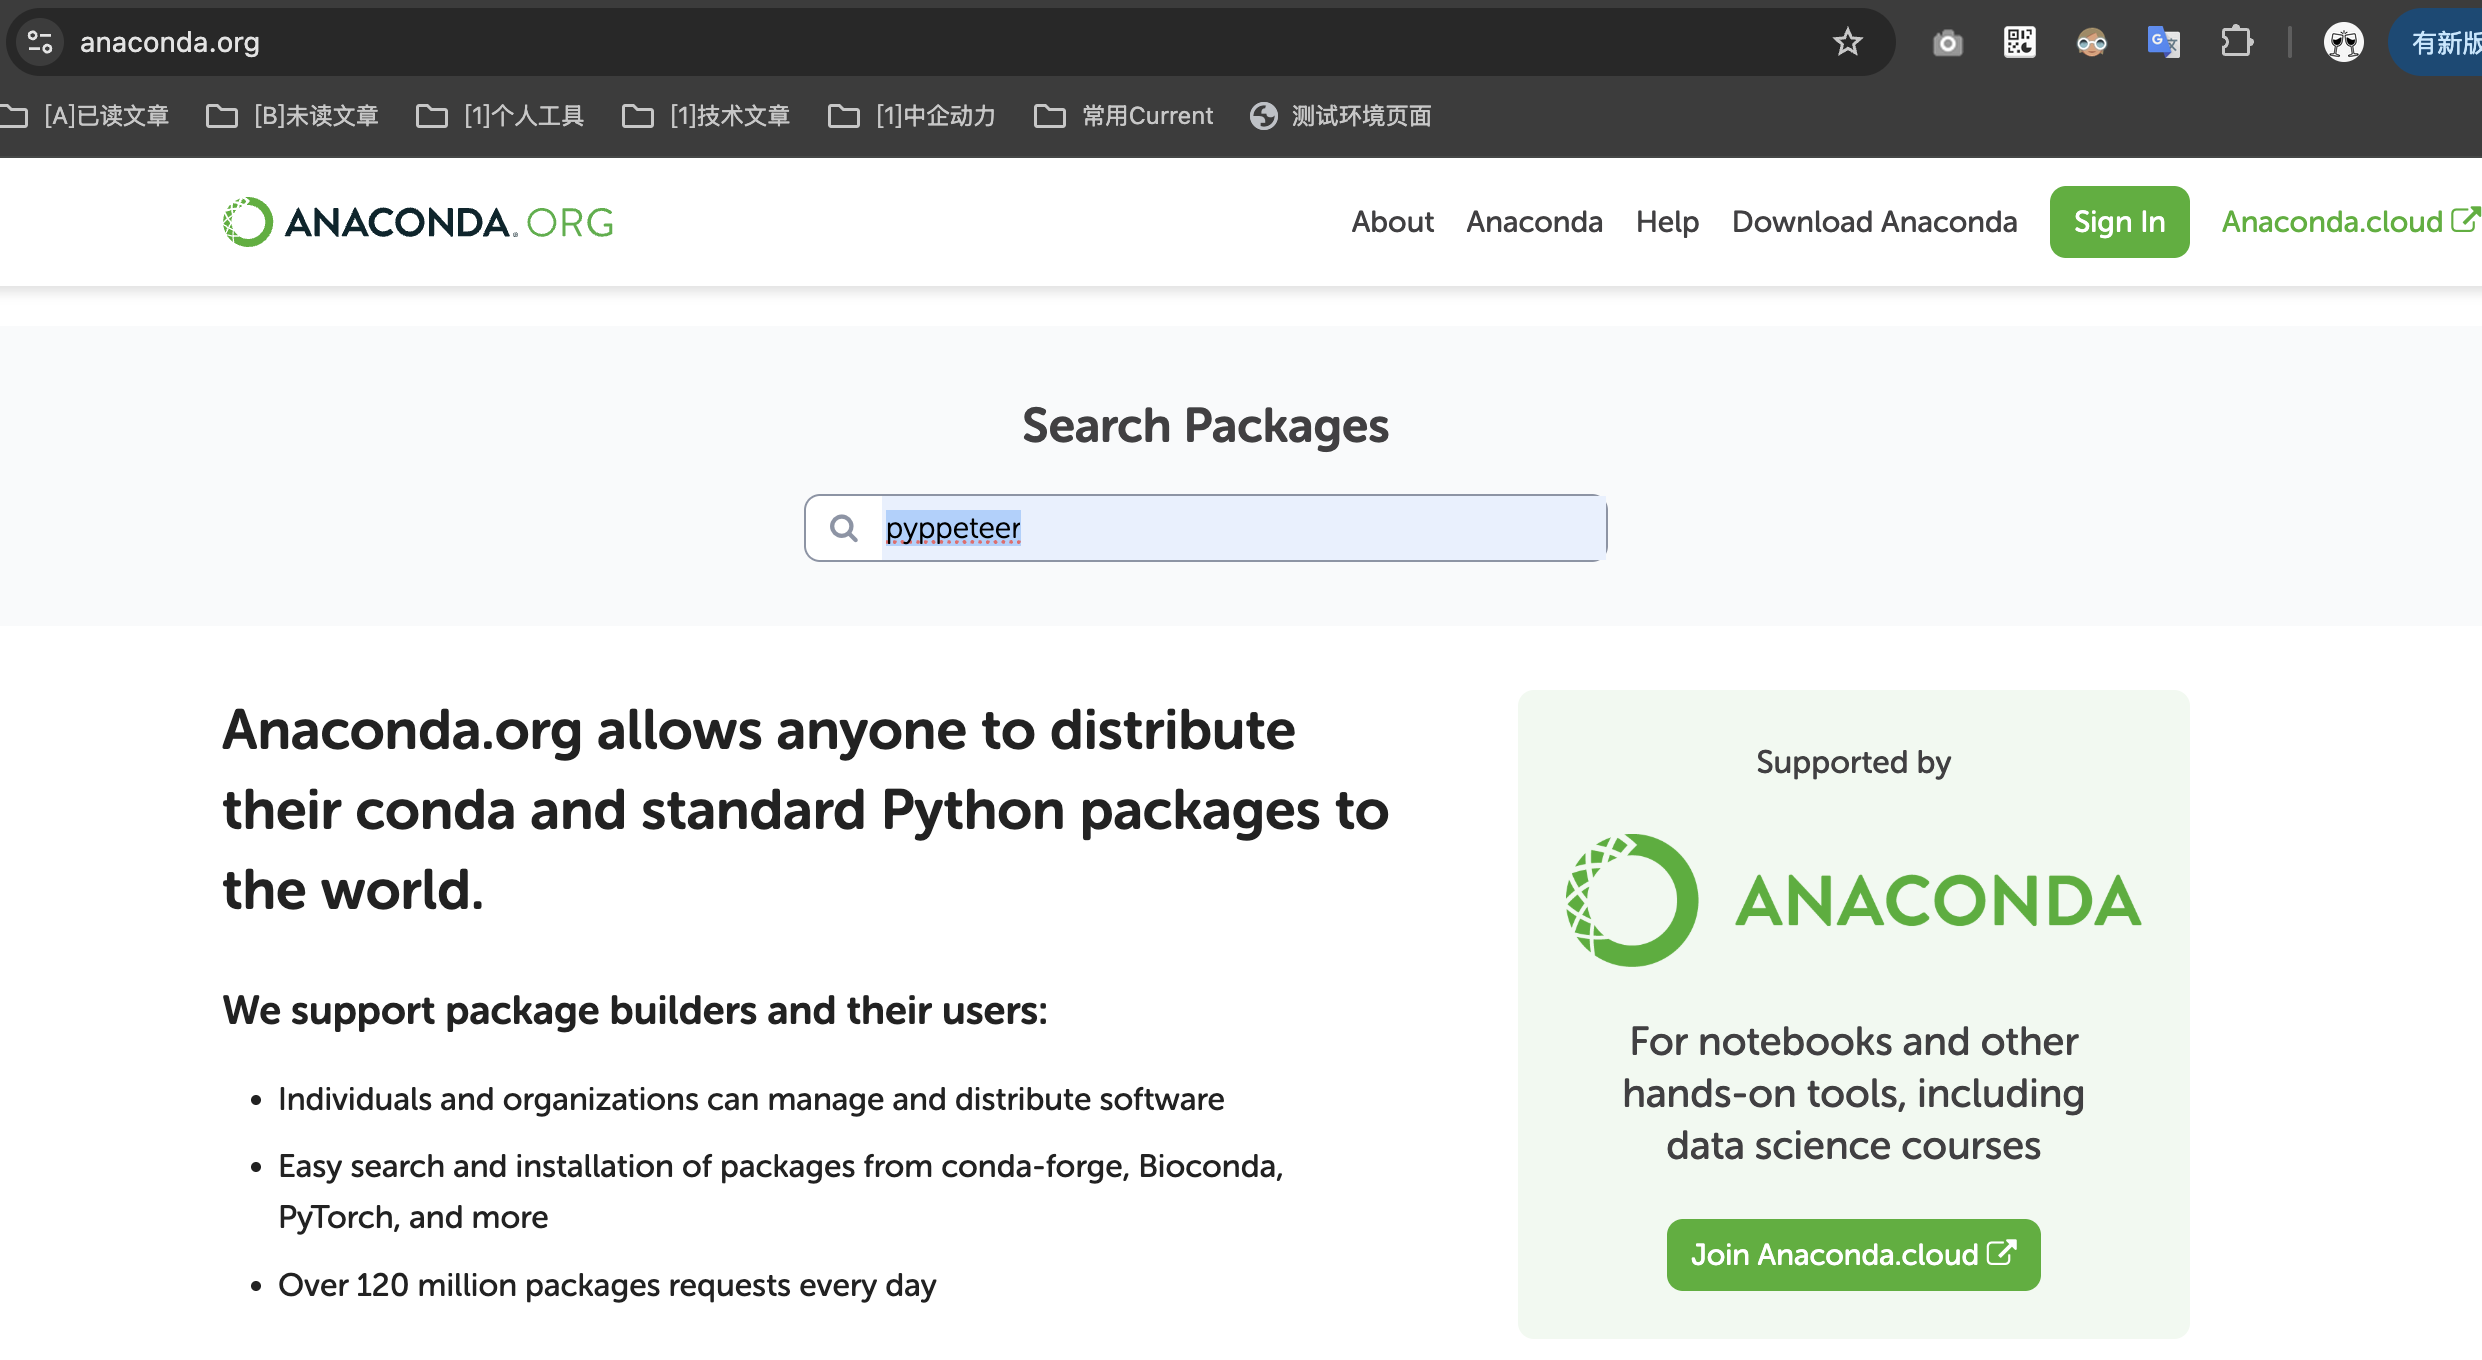Click the "Individuals and organizations can manage" bullet
Viewport: 2482px width, 1360px height.
[751, 1099]
